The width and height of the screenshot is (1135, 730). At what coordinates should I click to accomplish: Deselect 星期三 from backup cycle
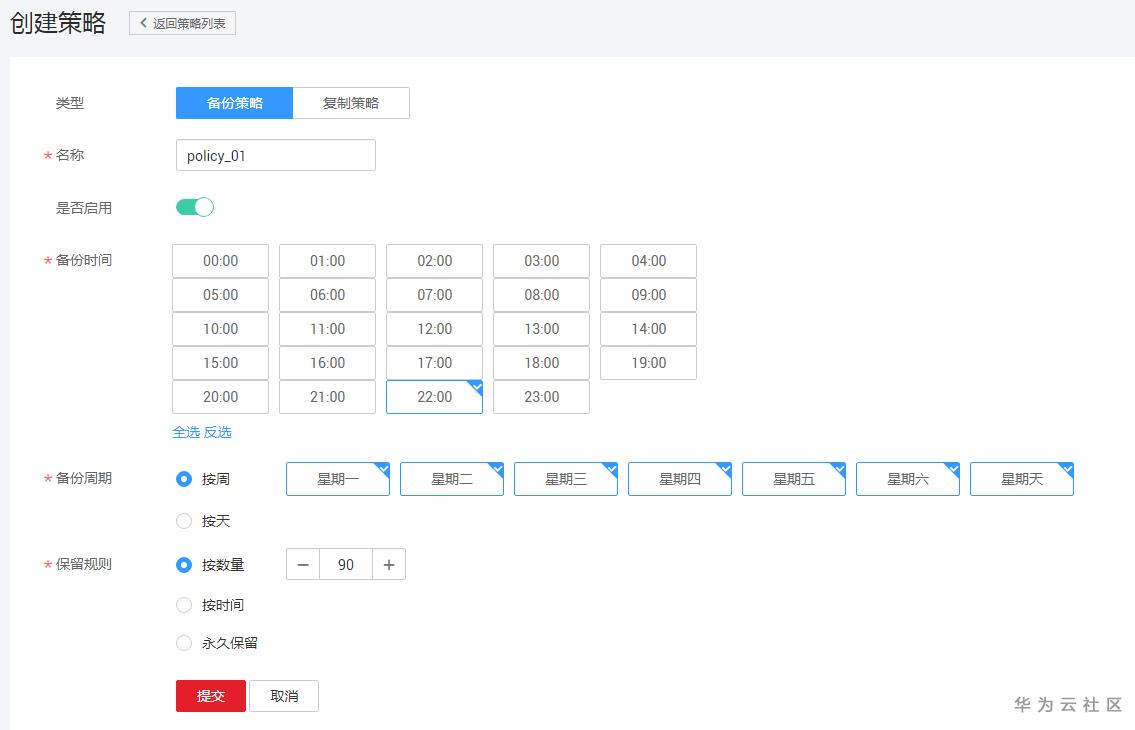tap(566, 479)
